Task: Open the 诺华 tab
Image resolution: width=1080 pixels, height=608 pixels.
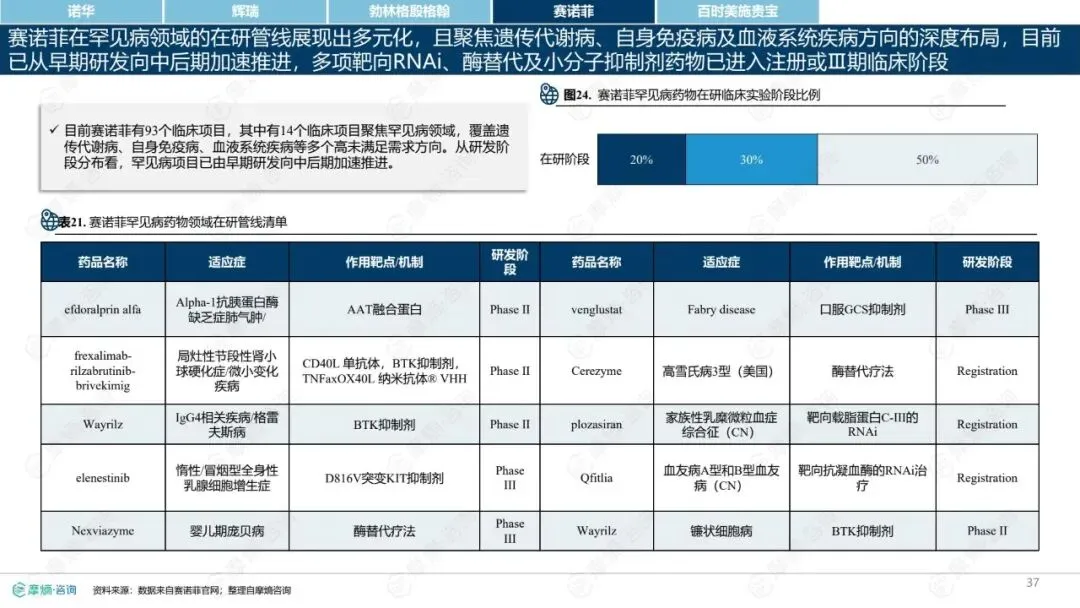Action: point(81,11)
